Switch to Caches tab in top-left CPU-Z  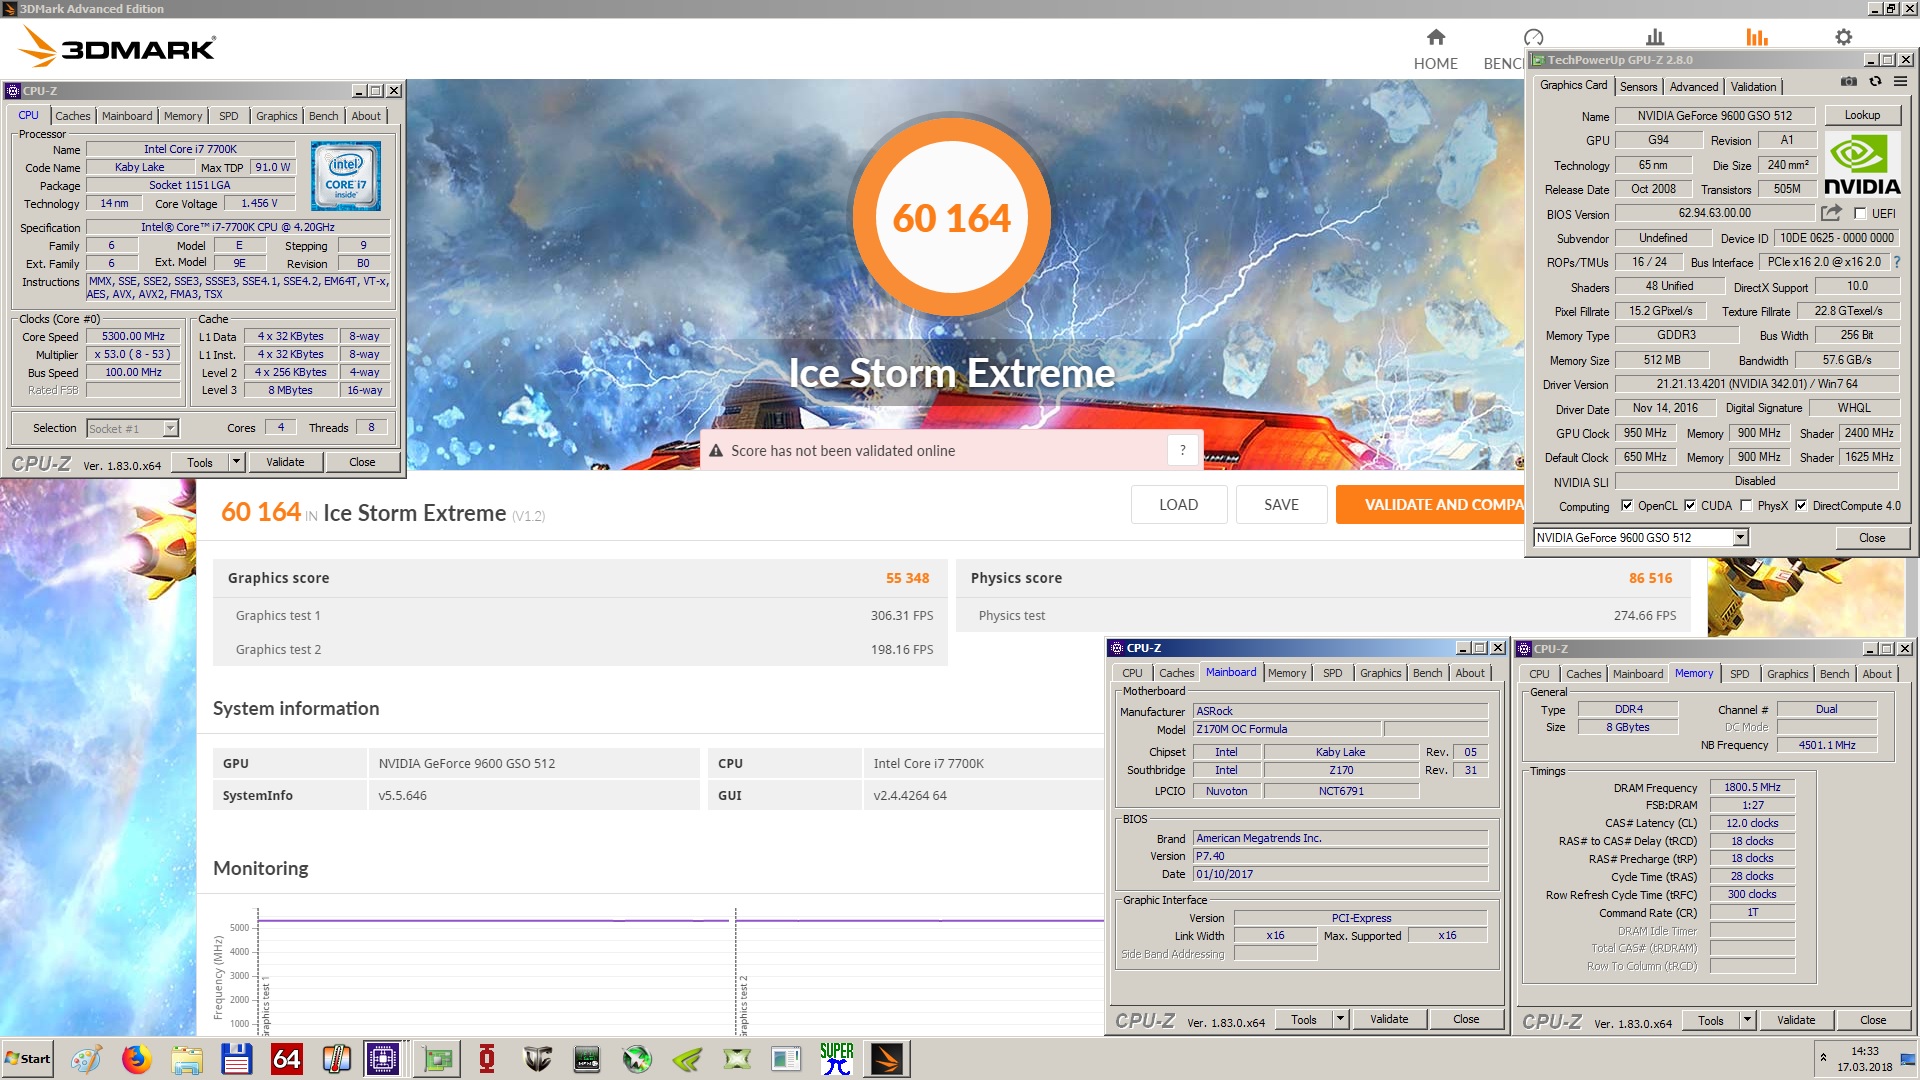click(72, 116)
